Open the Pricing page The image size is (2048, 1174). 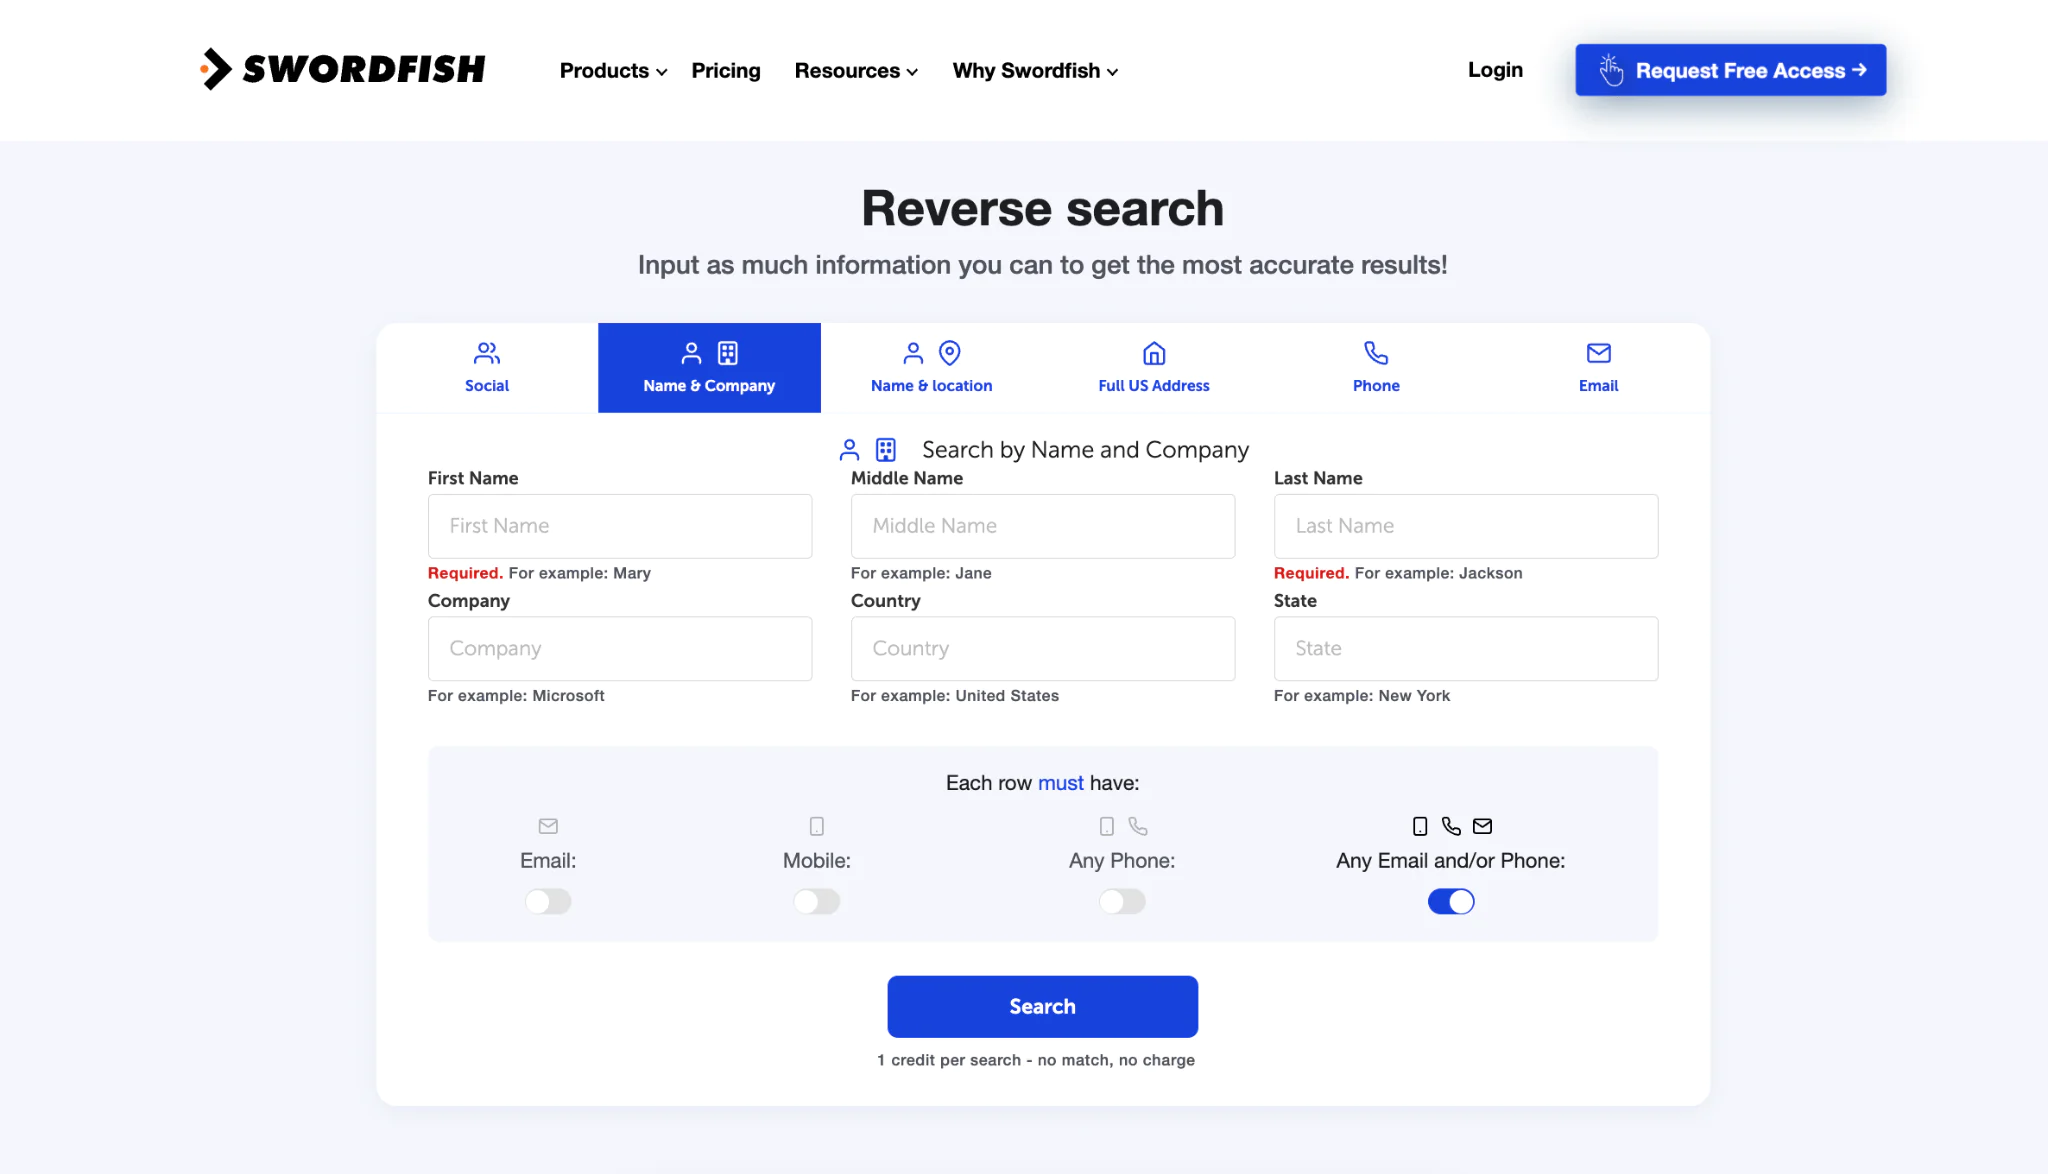726,71
